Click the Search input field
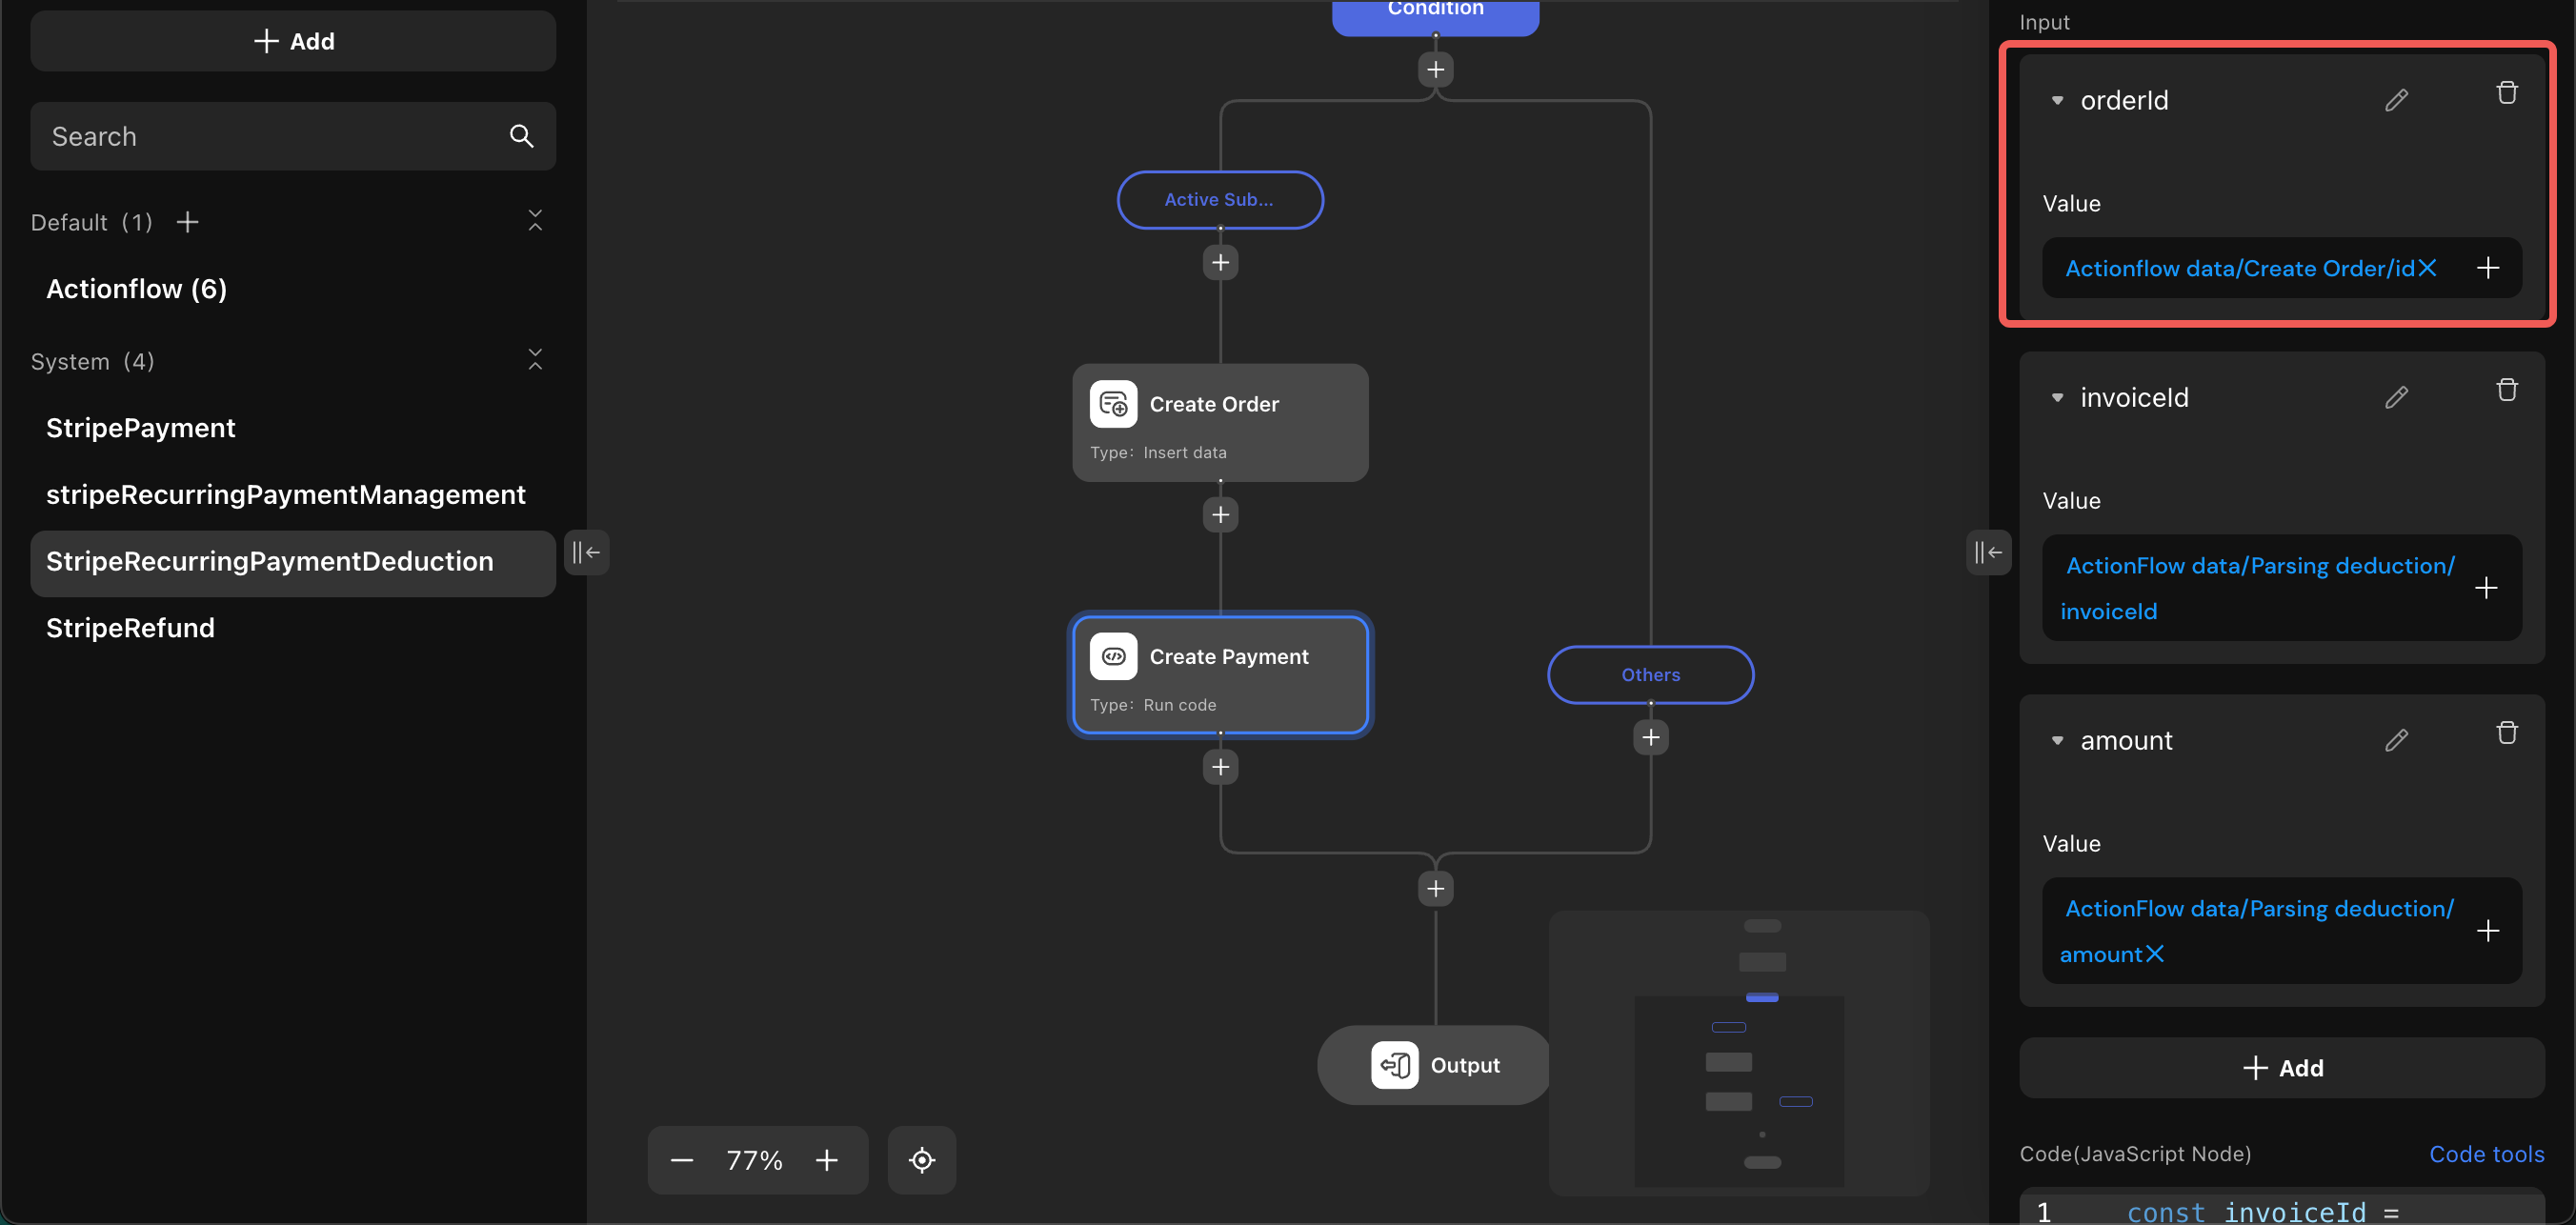 [x=293, y=136]
